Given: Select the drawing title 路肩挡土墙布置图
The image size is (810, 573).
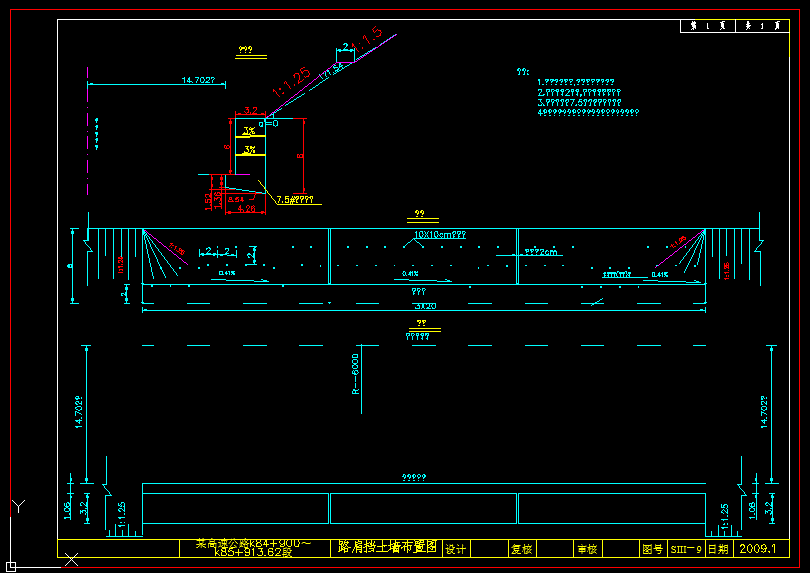Looking at the screenshot, I should tap(388, 548).
